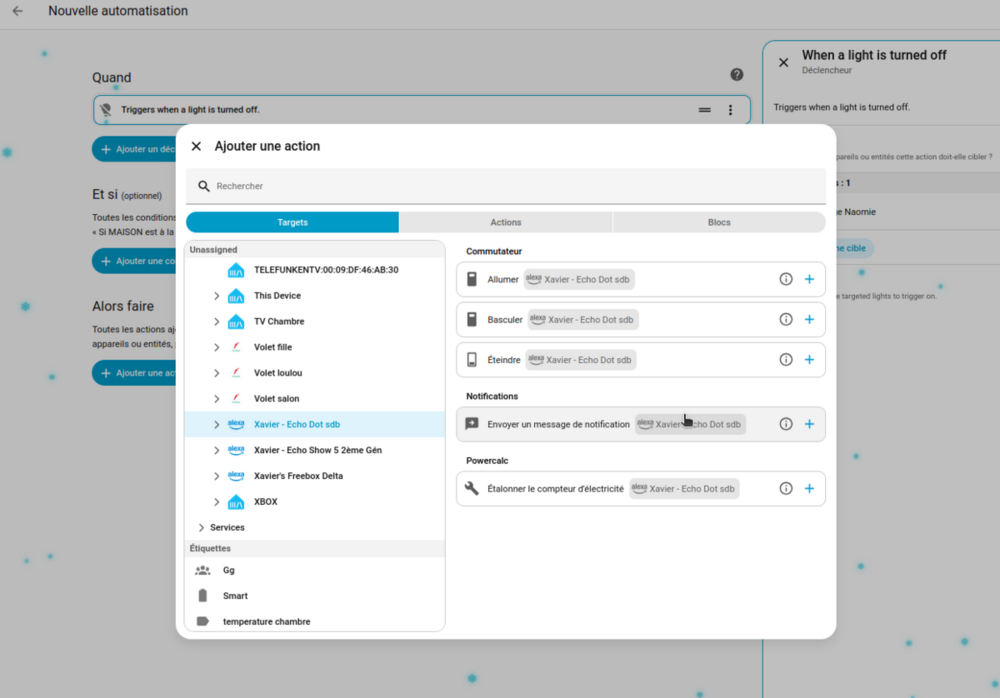This screenshot has width=1000, height=698.
Task: Select the Volet loulou device
Action: click(315, 373)
